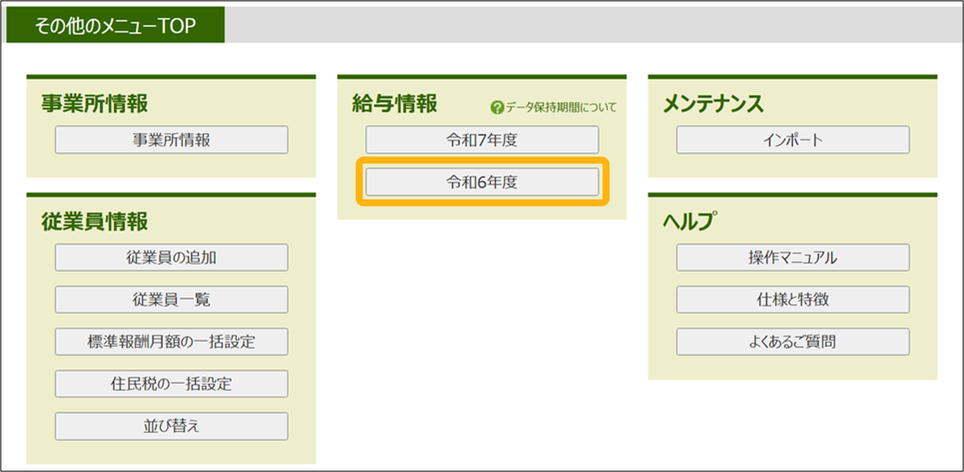Open the データ保持期間について link
This screenshot has width=964, height=472.
pyautogui.click(x=560, y=107)
